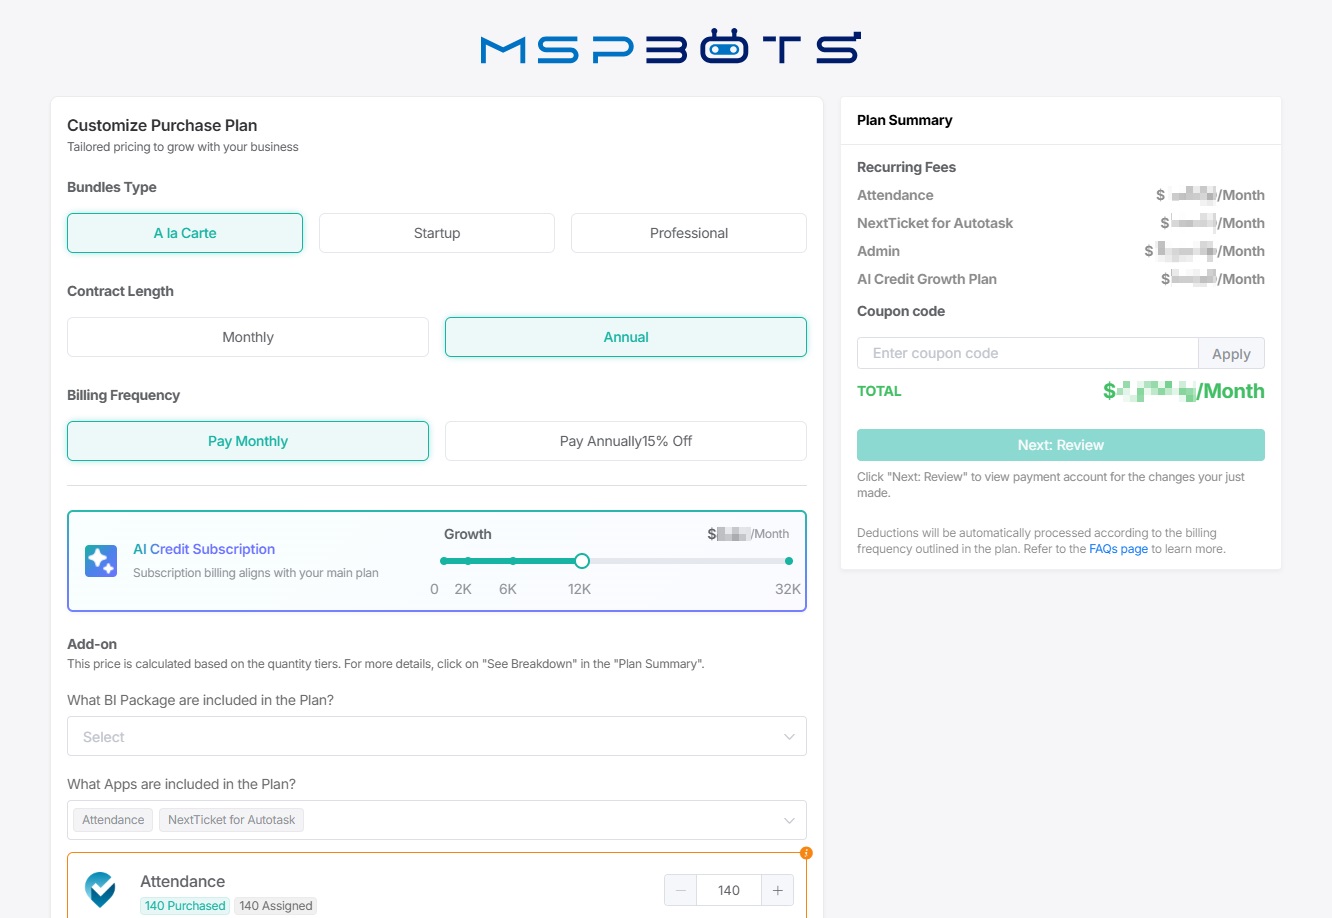1332x918 pixels.
Task: Click the Attendance app checkmark icon
Action: tap(100, 888)
